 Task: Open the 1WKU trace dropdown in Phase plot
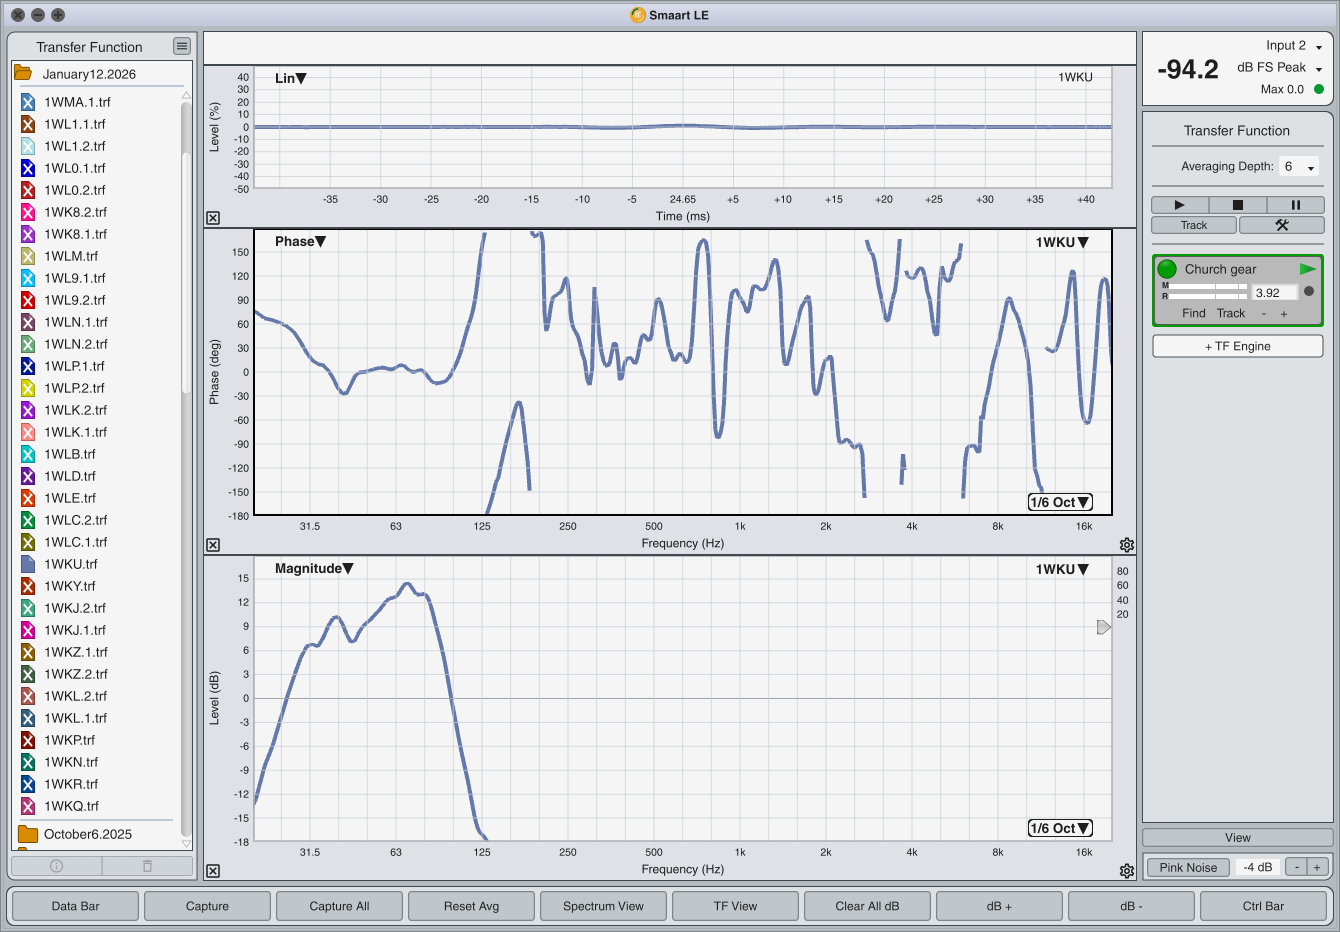coord(1062,242)
